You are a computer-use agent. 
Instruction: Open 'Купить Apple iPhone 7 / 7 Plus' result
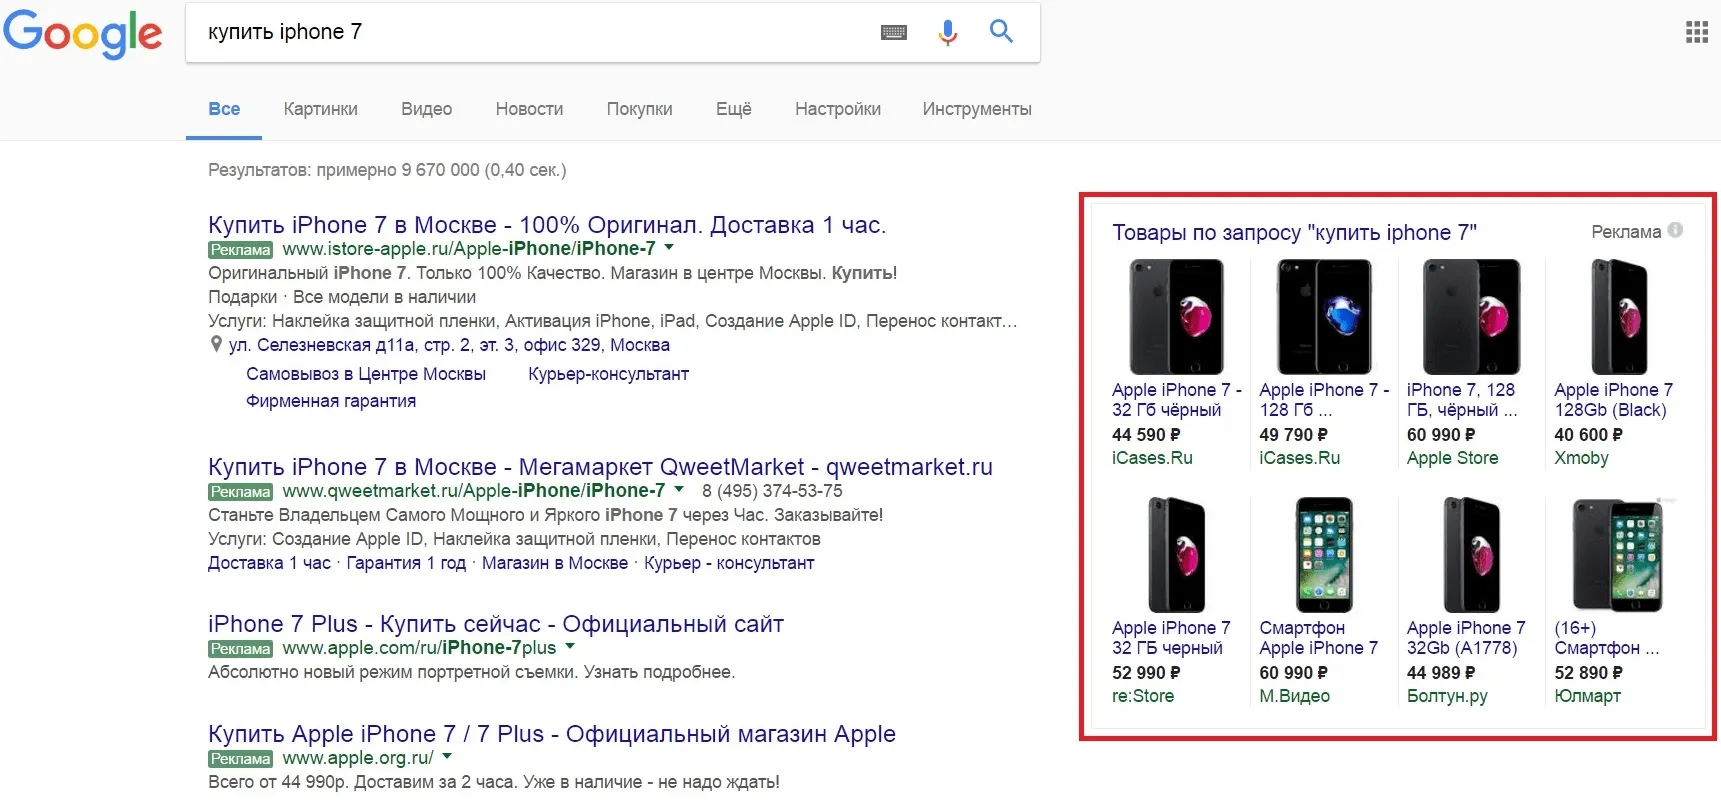[x=552, y=734]
